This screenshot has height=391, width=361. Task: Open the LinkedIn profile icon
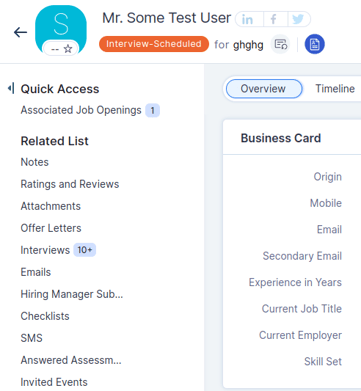point(249,19)
